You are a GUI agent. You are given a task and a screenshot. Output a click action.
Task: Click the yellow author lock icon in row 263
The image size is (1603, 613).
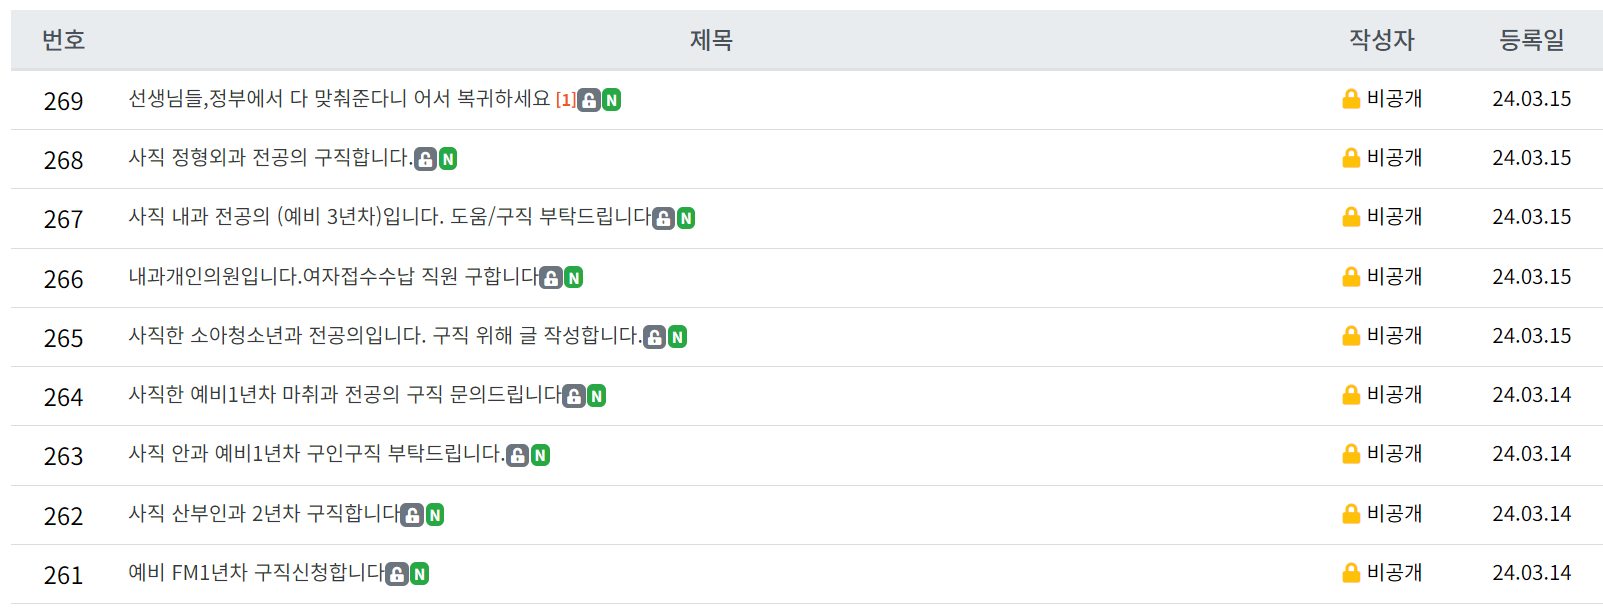tap(1351, 454)
